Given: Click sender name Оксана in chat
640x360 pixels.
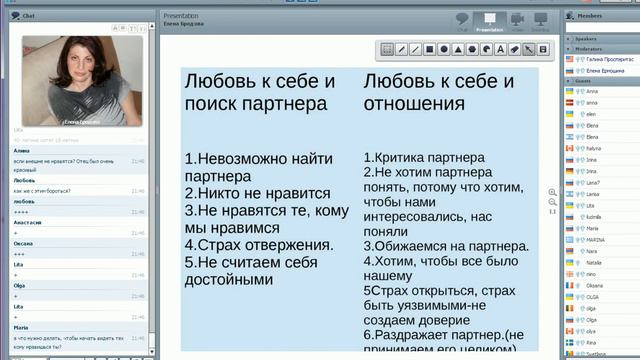Looking at the screenshot, I should [x=23, y=244].
